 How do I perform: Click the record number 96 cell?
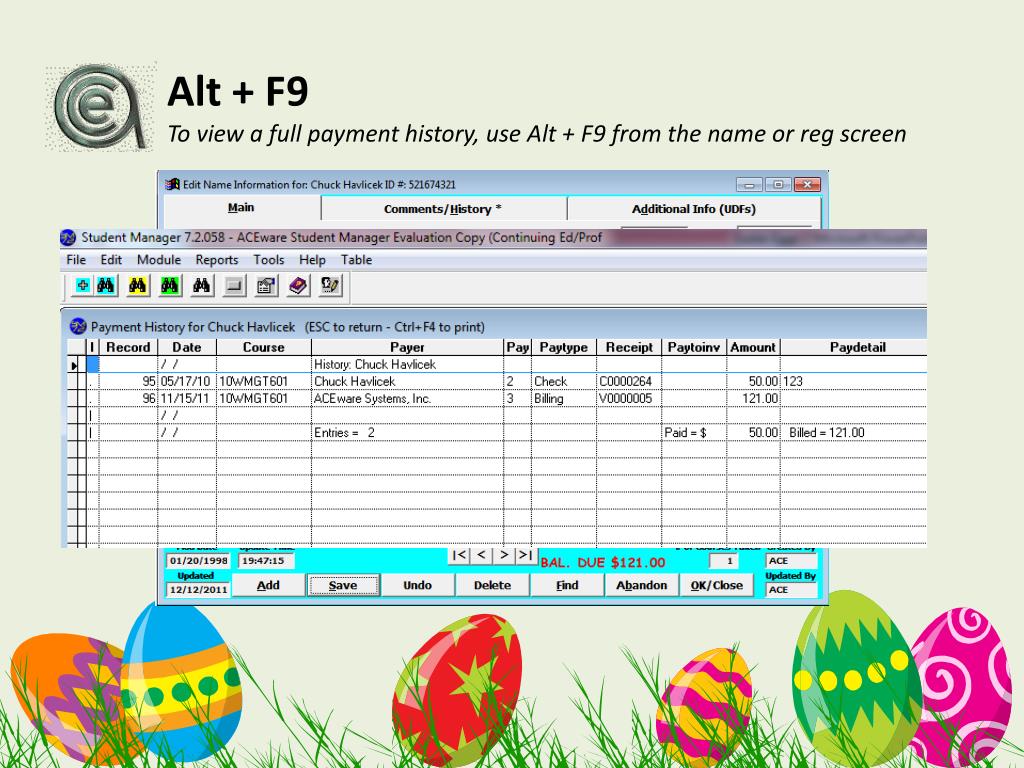128,398
